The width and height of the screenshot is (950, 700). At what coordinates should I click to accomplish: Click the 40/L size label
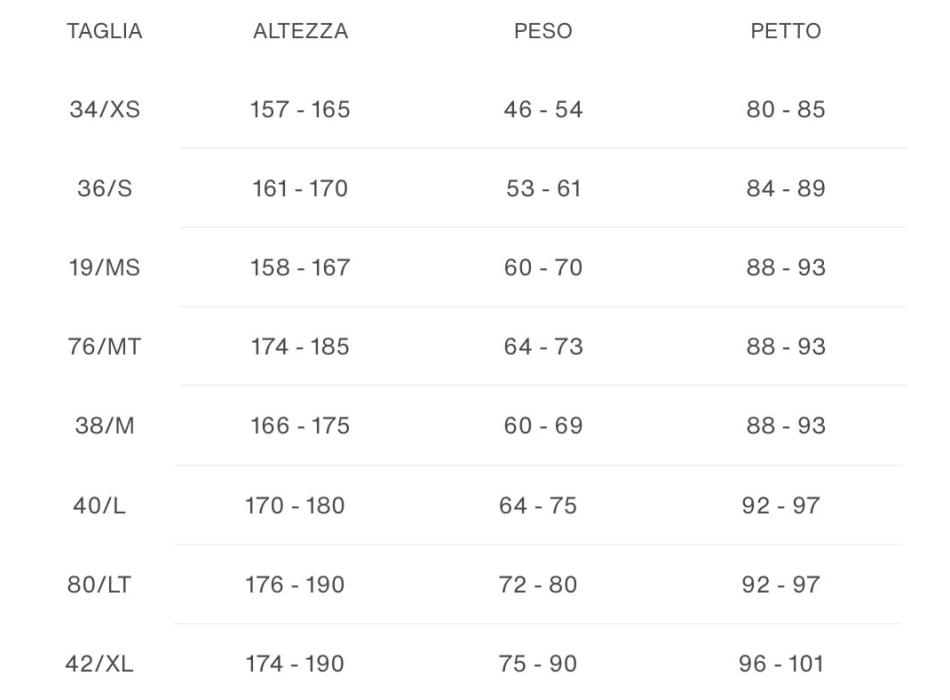pos(100,506)
